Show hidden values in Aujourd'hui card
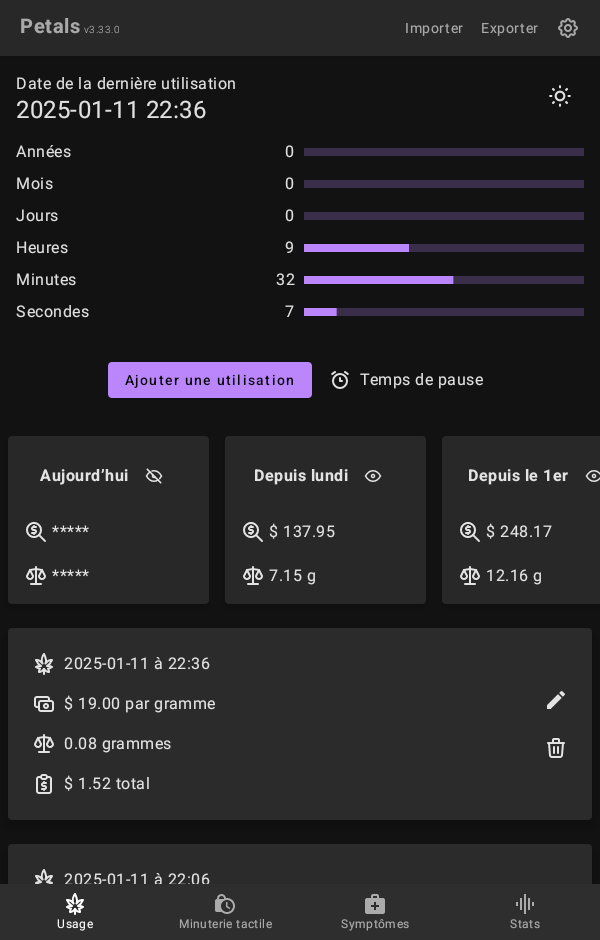Image resolution: width=600 pixels, height=940 pixels. pos(154,476)
